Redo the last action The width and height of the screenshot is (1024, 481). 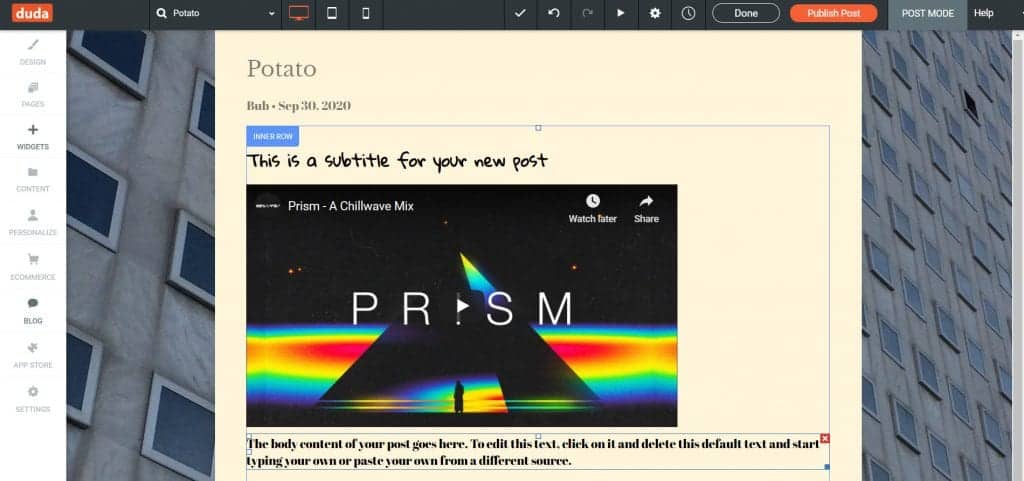coord(587,13)
